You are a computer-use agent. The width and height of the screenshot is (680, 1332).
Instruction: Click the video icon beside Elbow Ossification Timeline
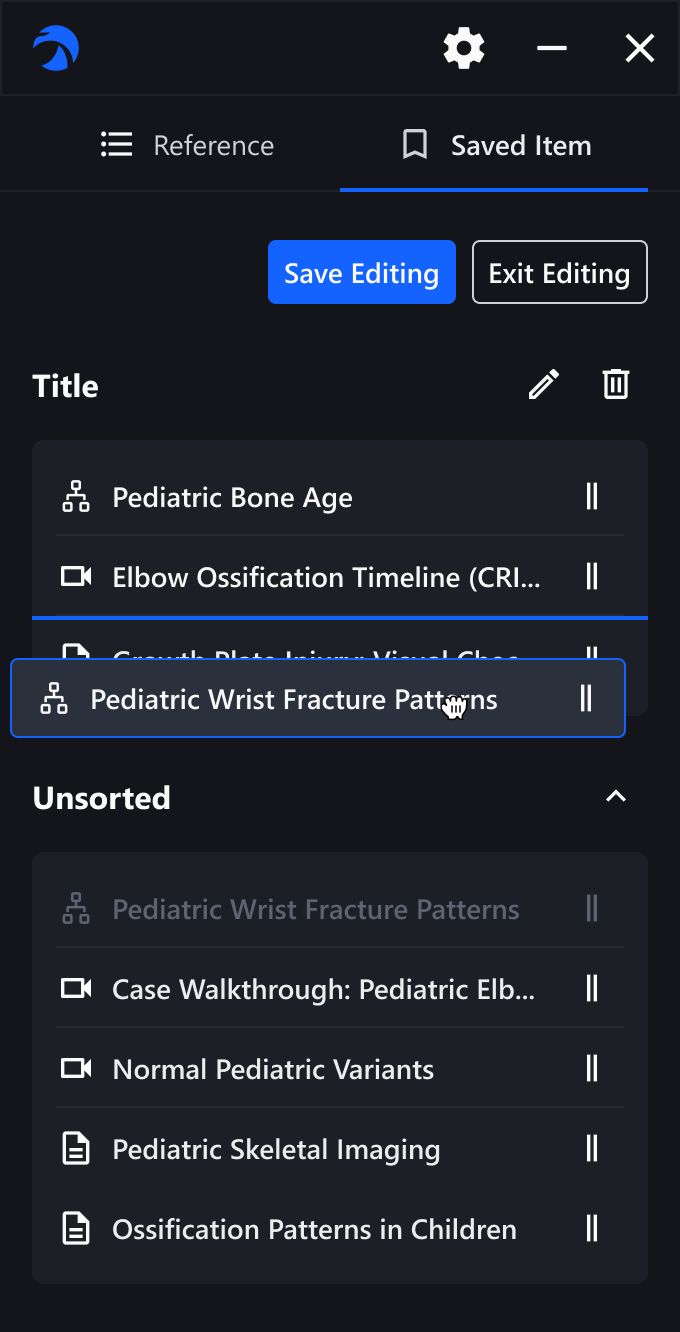(x=76, y=577)
